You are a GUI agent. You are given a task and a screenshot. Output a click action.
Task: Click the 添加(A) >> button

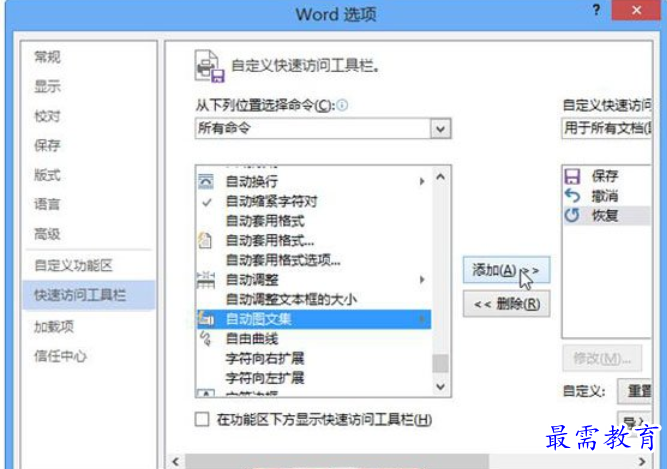click(x=506, y=270)
